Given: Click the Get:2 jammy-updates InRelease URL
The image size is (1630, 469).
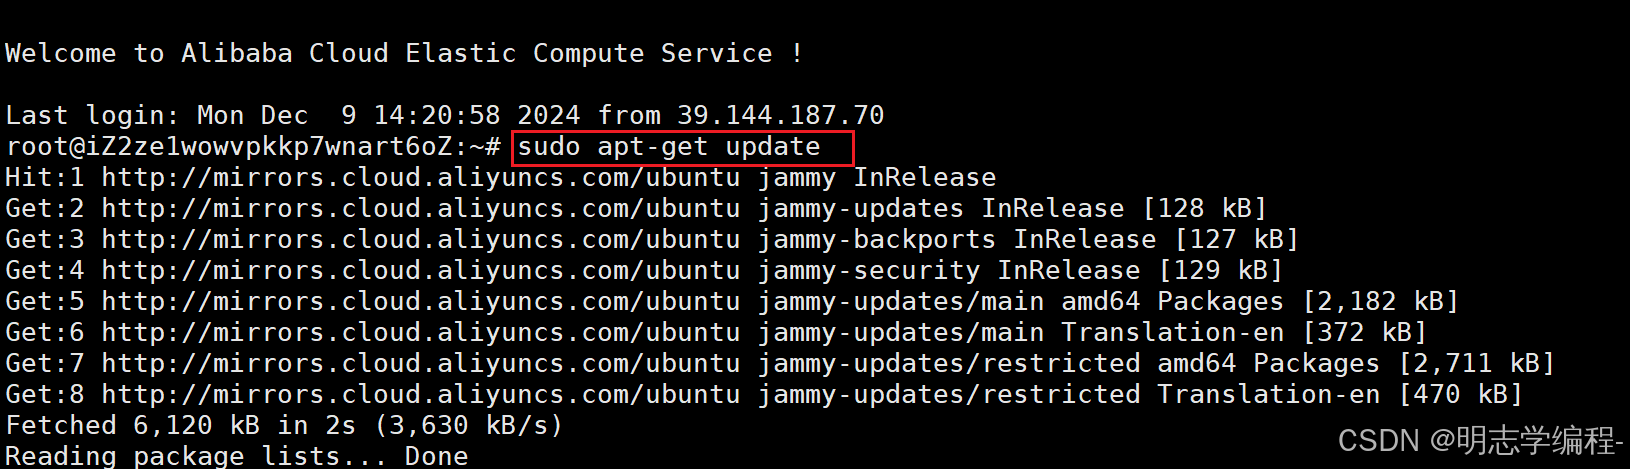Looking at the screenshot, I should [x=420, y=209].
